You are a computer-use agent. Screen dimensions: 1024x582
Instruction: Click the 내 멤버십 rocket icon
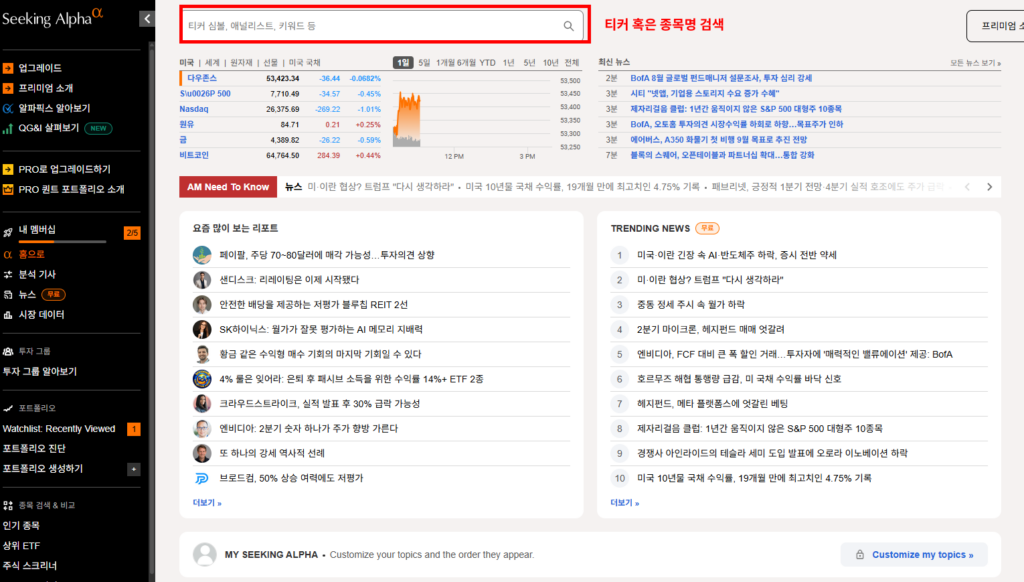[8, 232]
